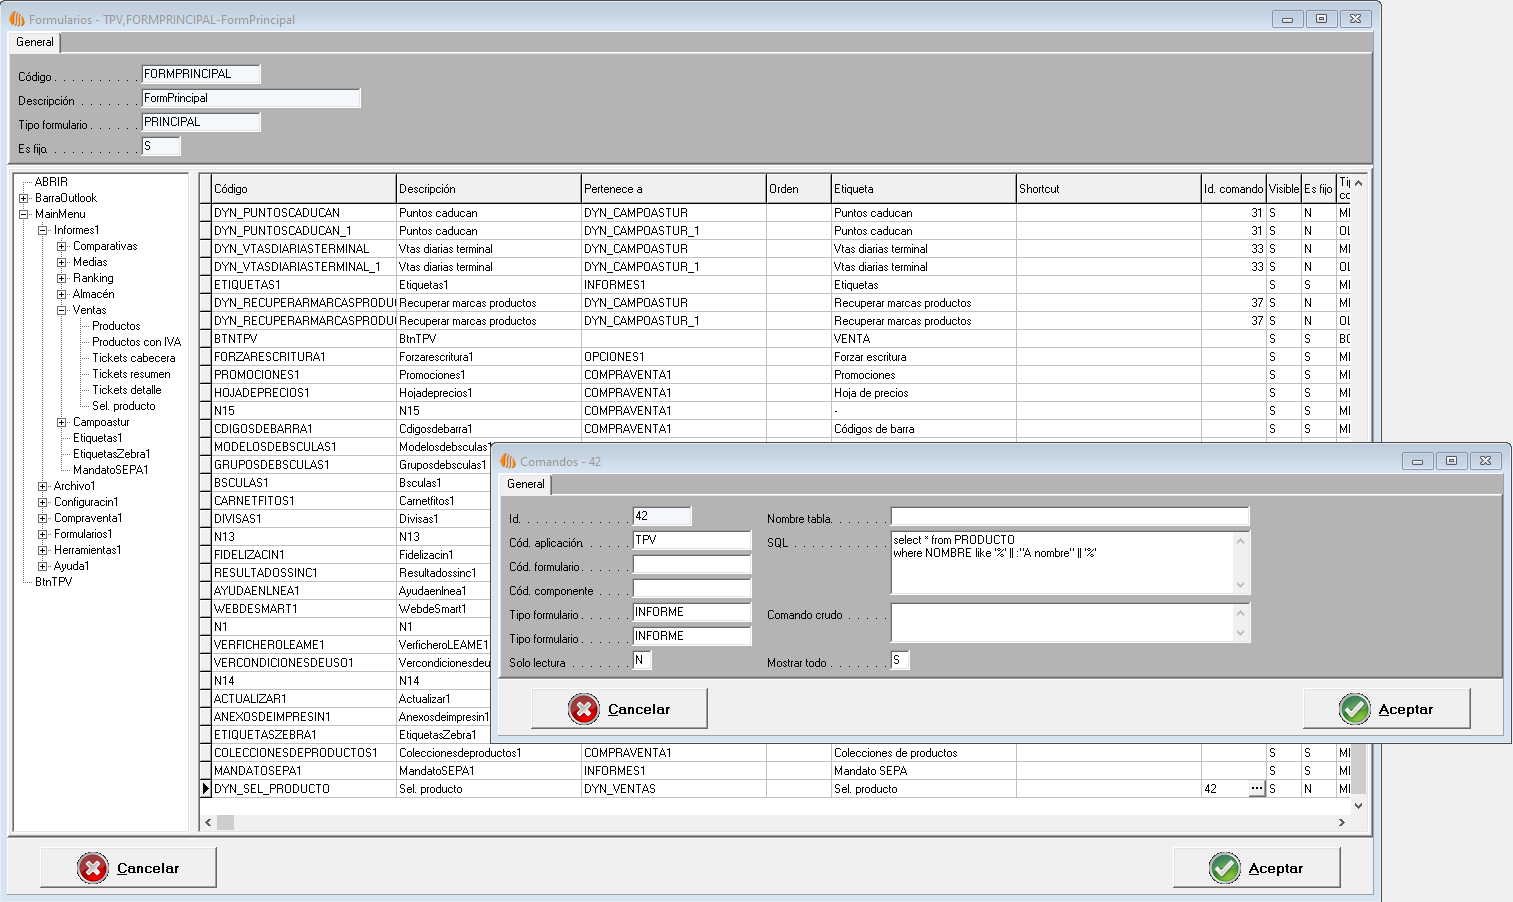Click the ellipsis button in Id. comando cell
1513x902 pixels.
[1256, 789]
